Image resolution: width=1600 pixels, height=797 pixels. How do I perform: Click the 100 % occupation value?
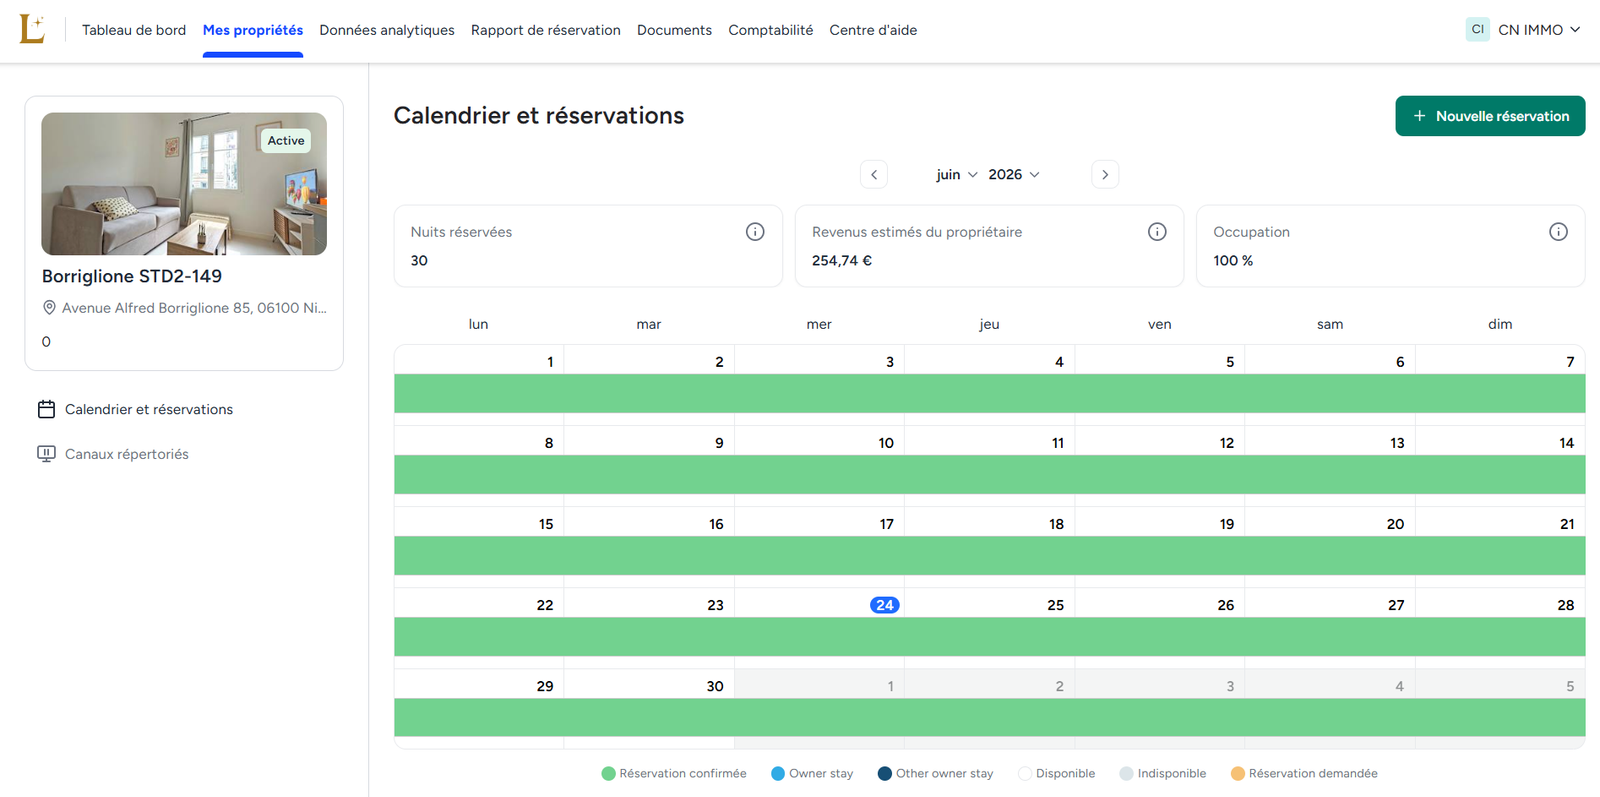coord(1233,261)
